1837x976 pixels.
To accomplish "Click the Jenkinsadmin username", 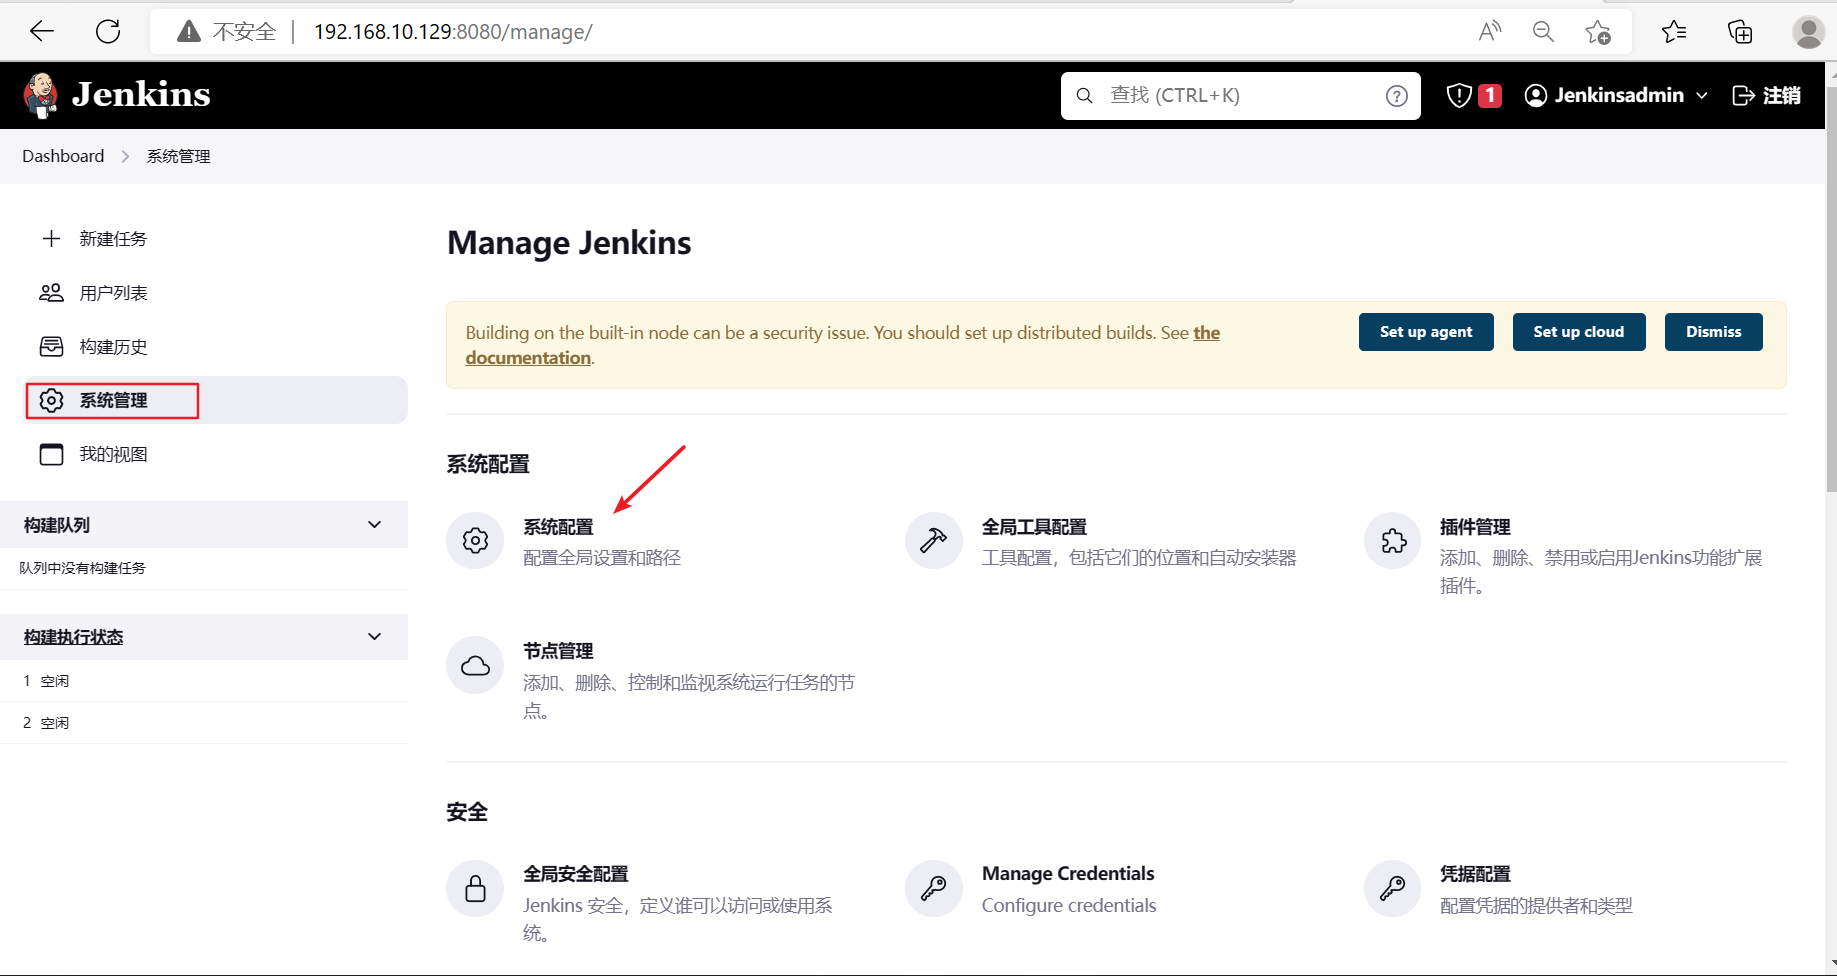I will 1619,95.
